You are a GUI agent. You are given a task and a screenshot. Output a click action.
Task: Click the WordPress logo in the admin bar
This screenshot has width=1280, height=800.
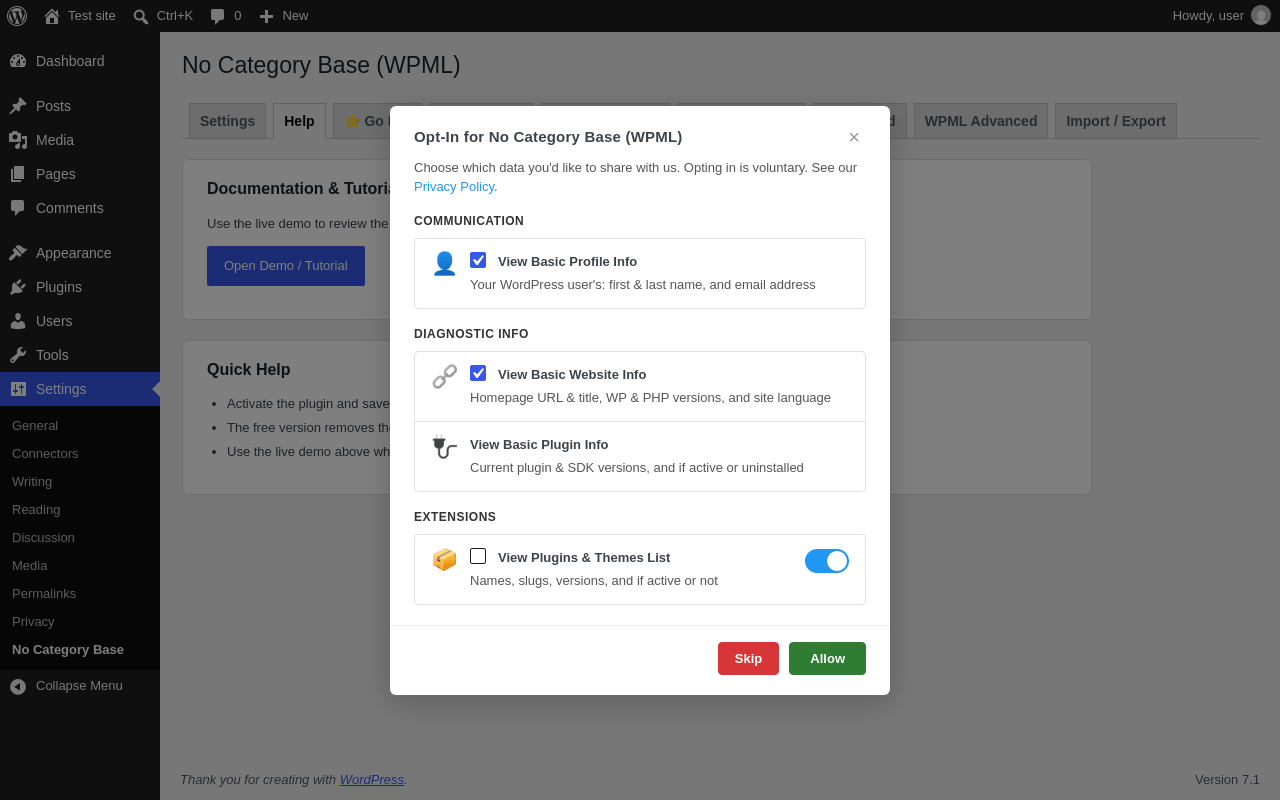(17, 16)
